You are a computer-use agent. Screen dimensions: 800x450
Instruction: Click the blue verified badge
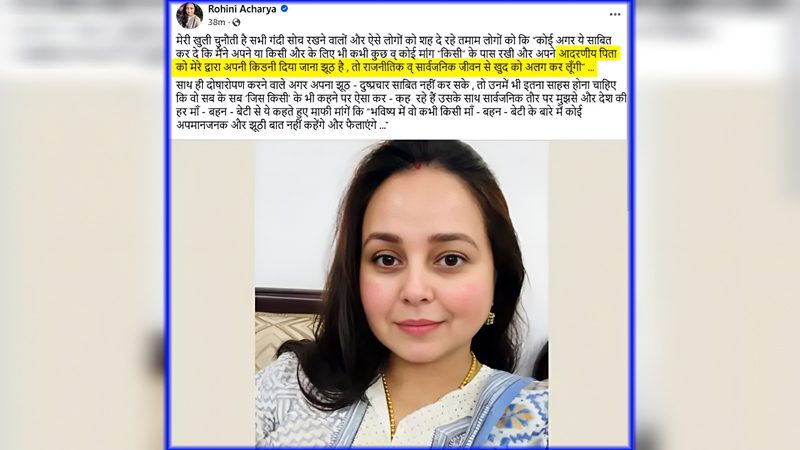tap(285, 9)
